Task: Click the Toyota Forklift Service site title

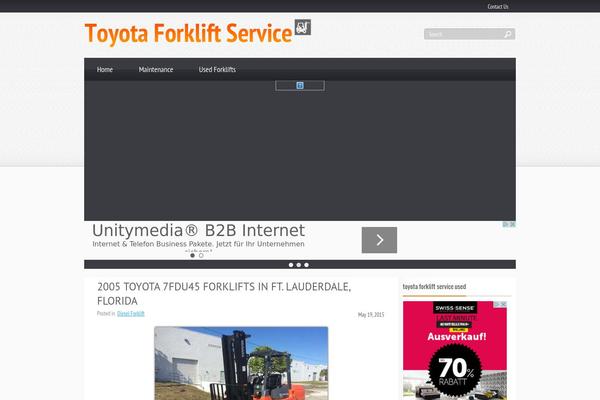Action: coord(188,33)
